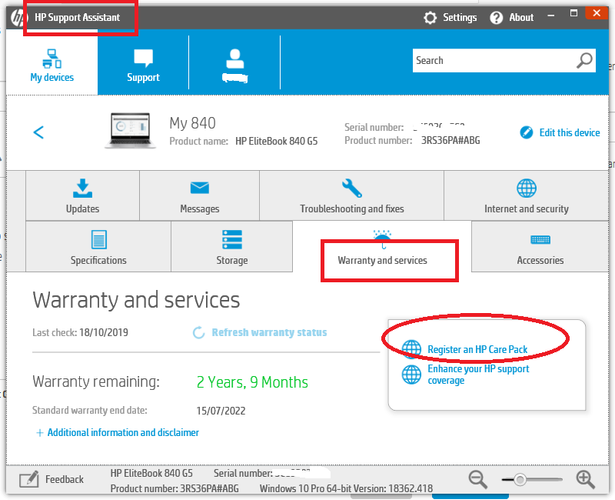Click the 'HP Support Assistant' title text

click(x=77, y=17)
